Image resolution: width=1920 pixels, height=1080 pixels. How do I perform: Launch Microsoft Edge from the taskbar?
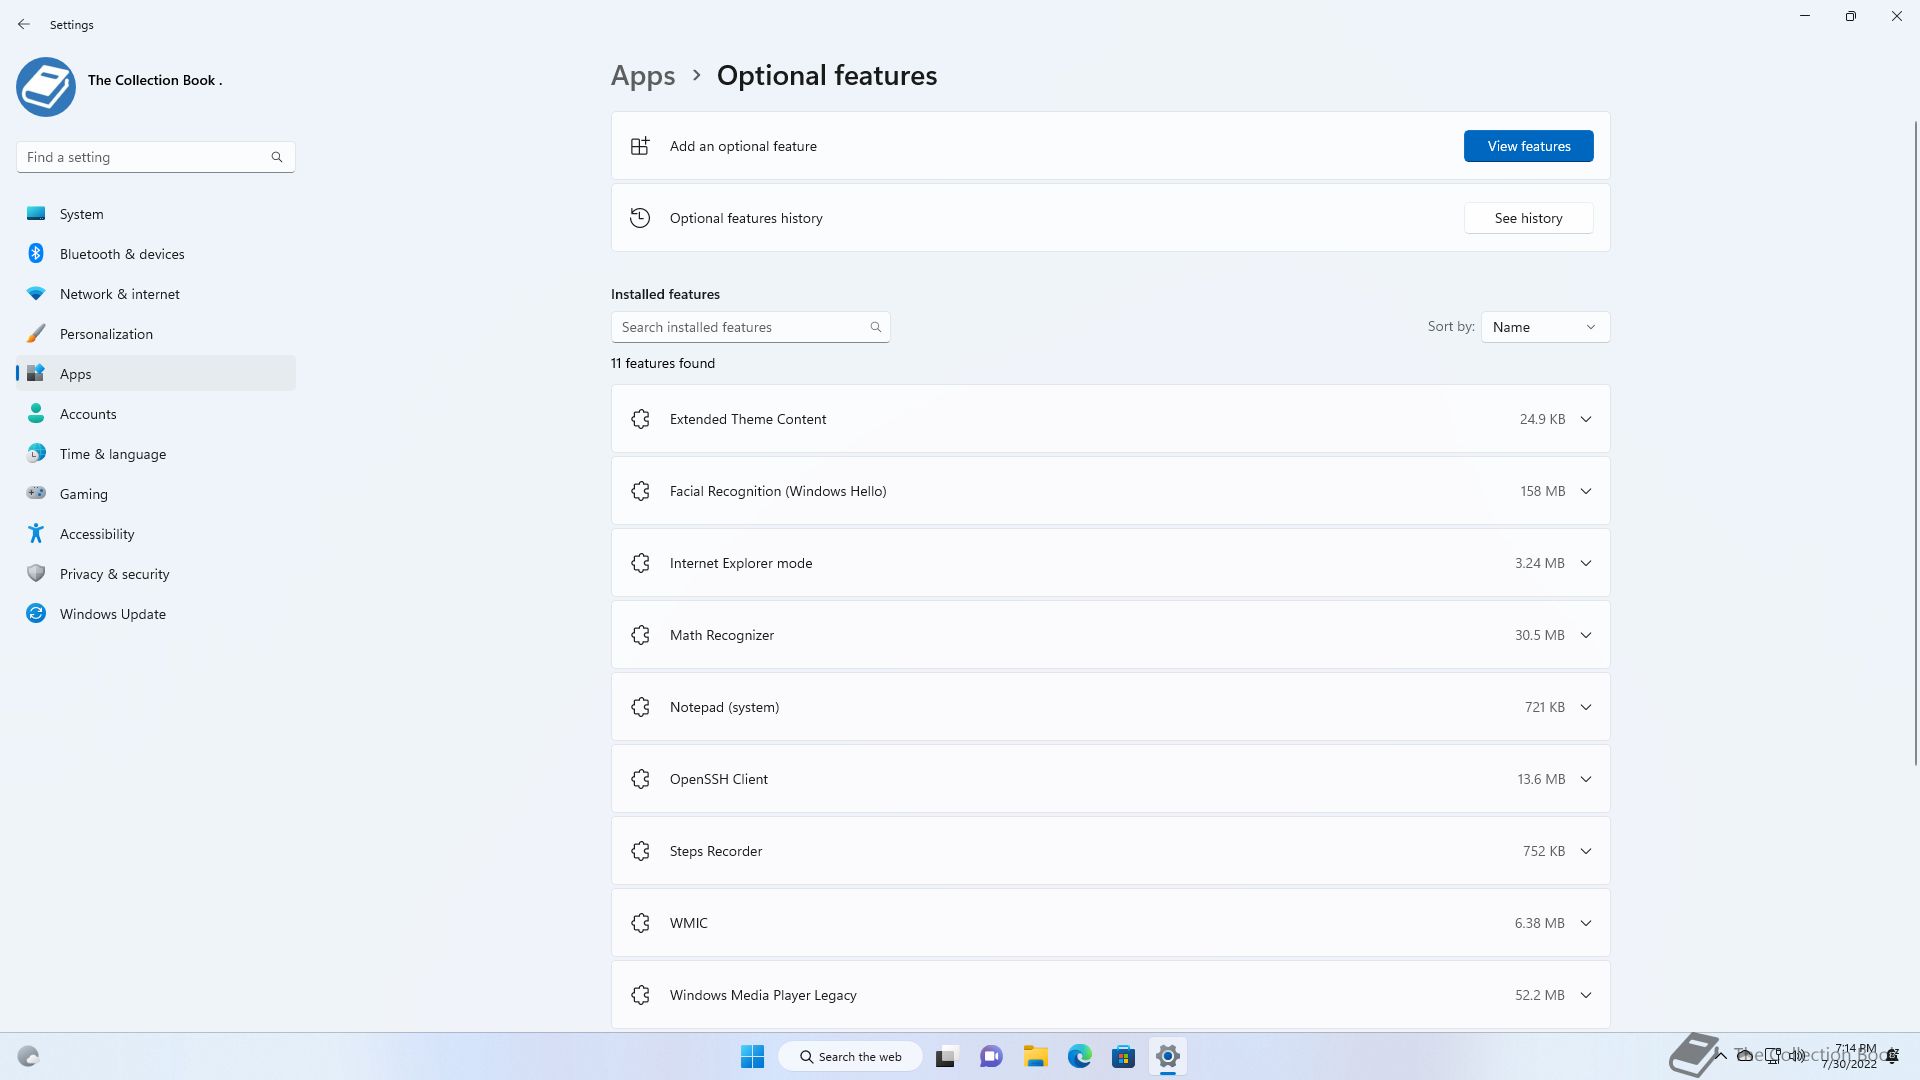(1079, 1056)
